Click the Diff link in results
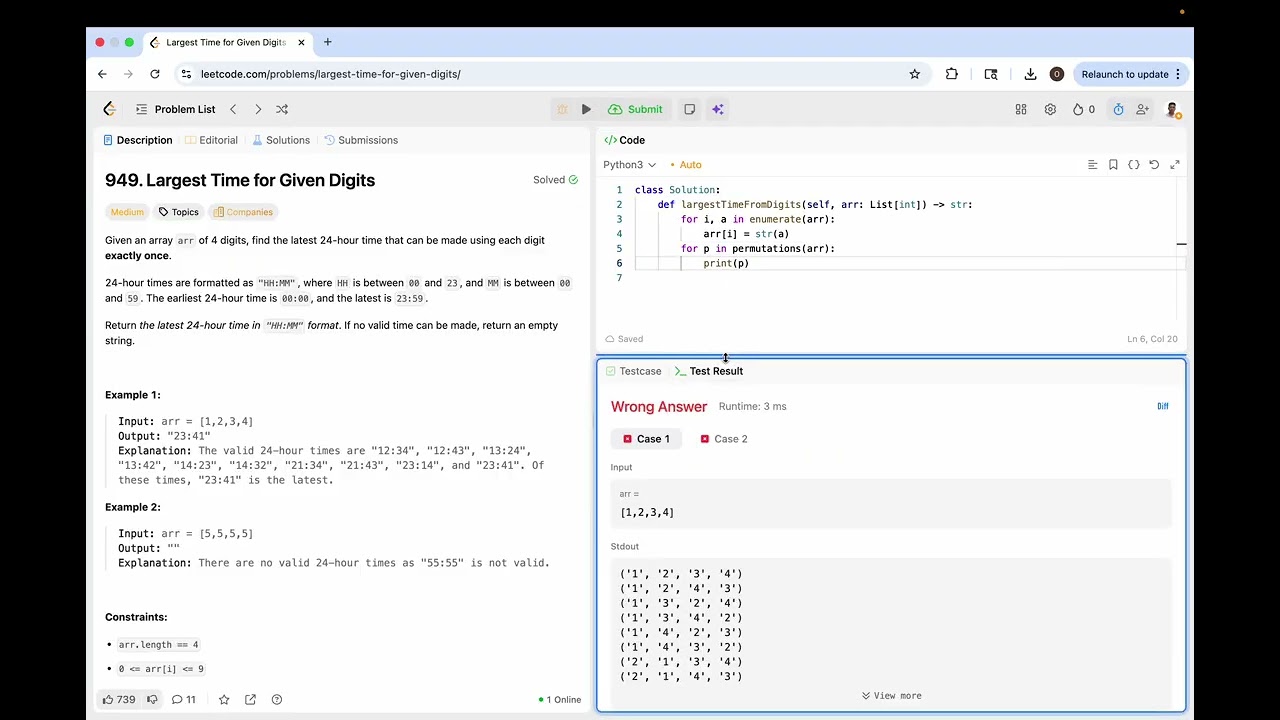Image resolution: width=1280 pixels, height=720 pixels. [x=1163, y=406]
